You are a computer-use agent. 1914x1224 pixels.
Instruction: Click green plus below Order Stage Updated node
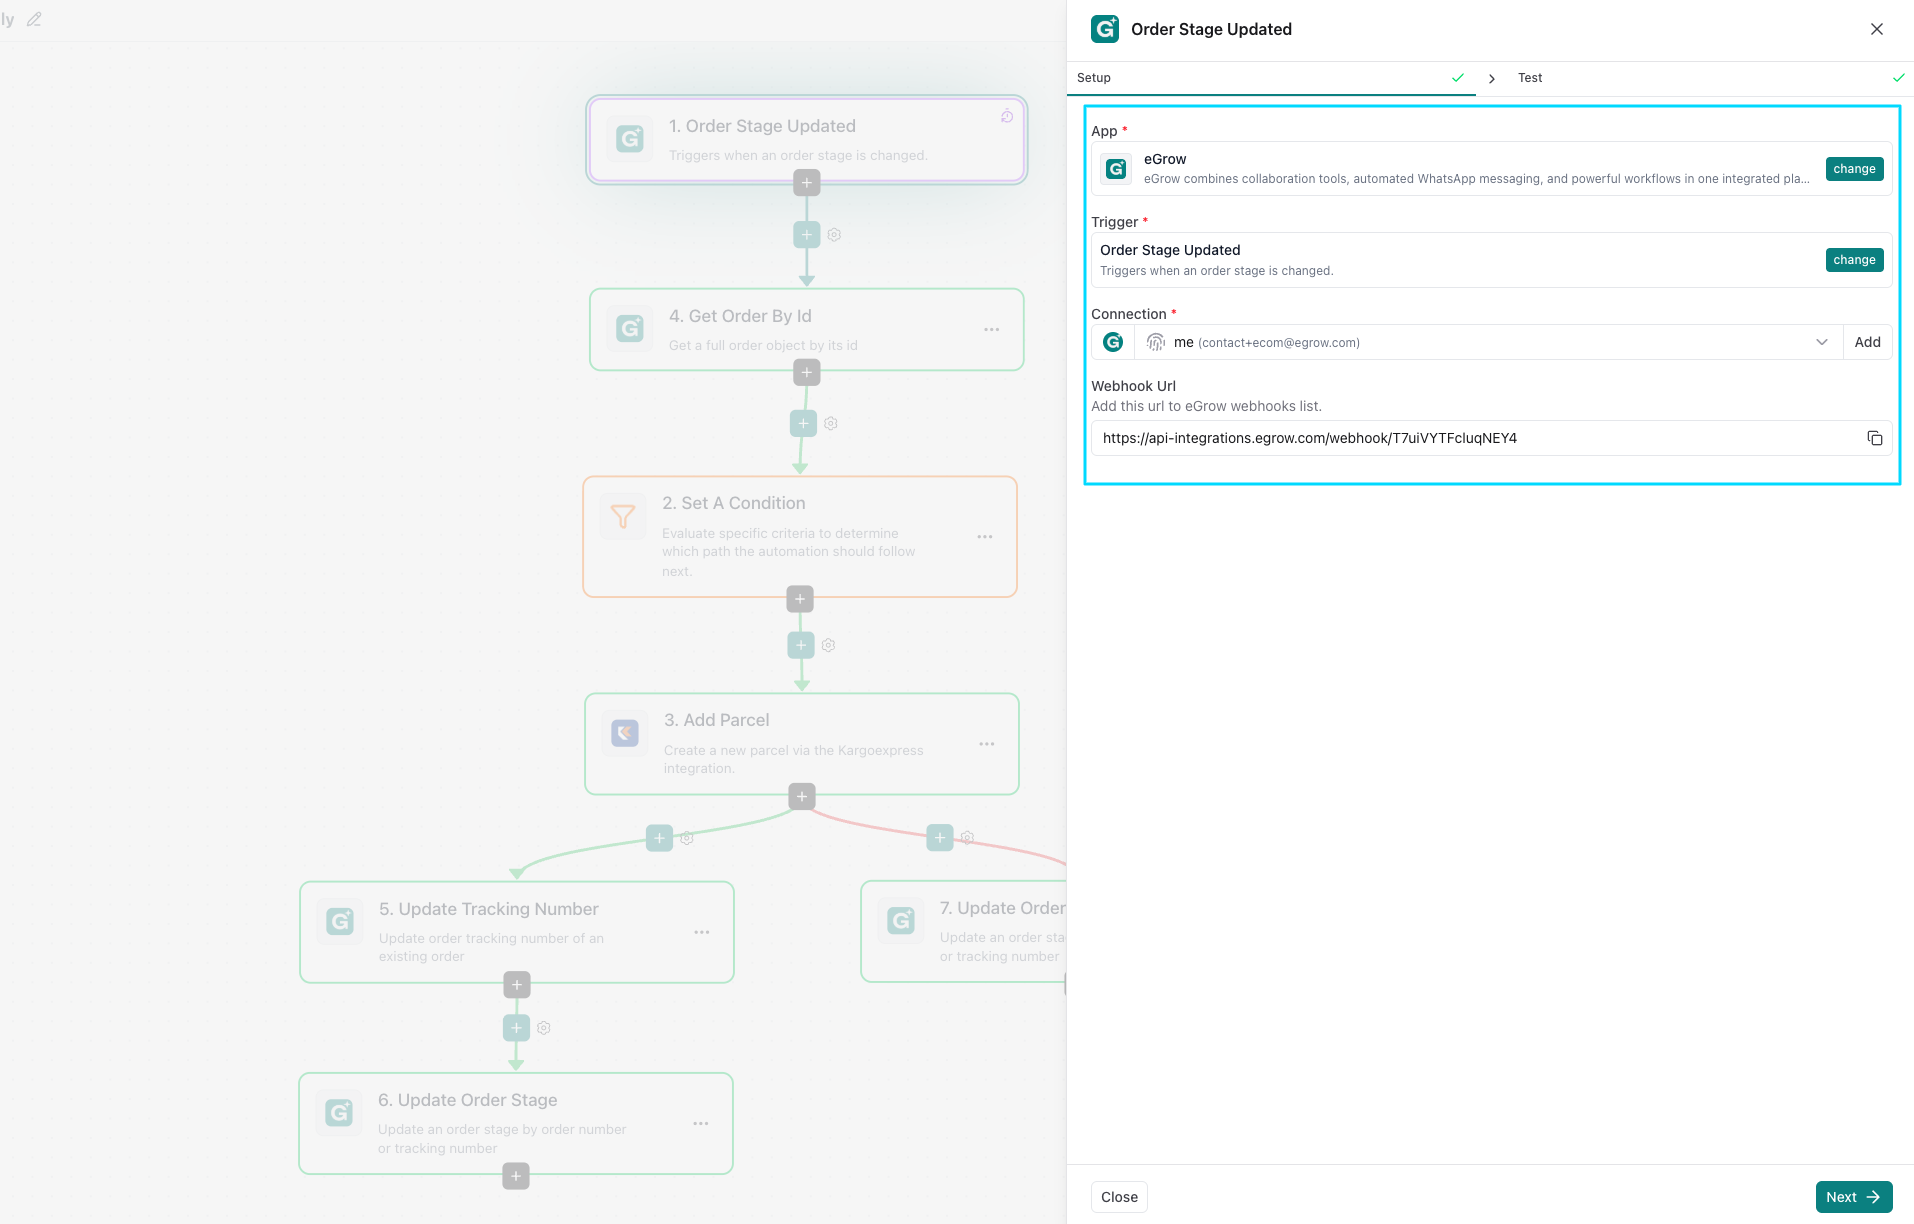[x=807, y=235]
